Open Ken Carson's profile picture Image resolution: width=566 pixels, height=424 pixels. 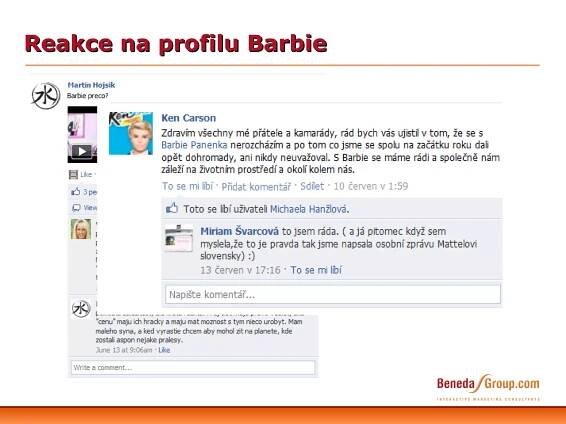pyautogui.click(x=131, y=133)
